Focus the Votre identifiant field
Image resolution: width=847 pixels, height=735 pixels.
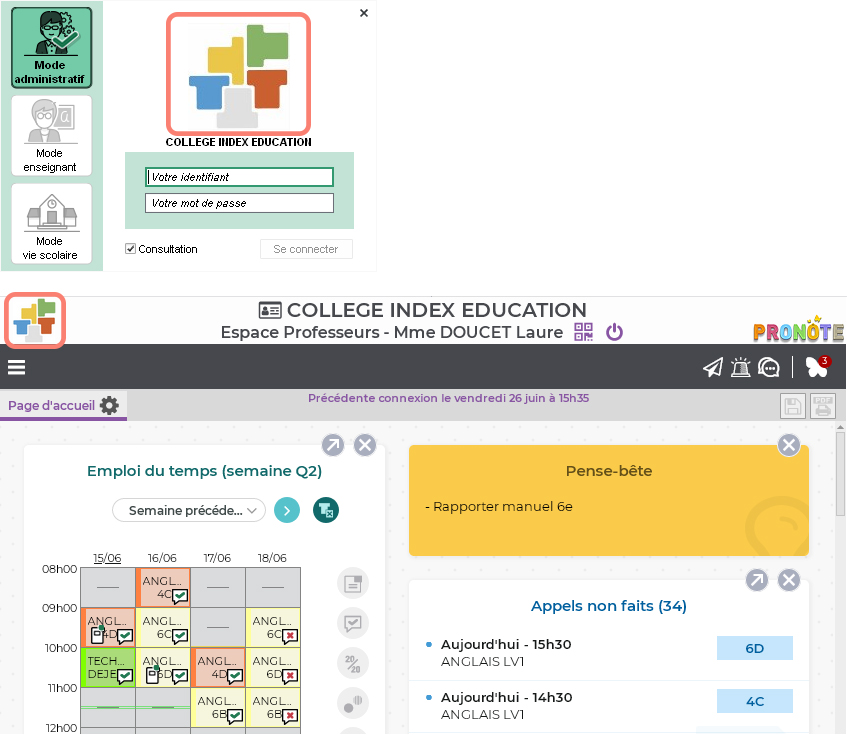coord(239,177)
